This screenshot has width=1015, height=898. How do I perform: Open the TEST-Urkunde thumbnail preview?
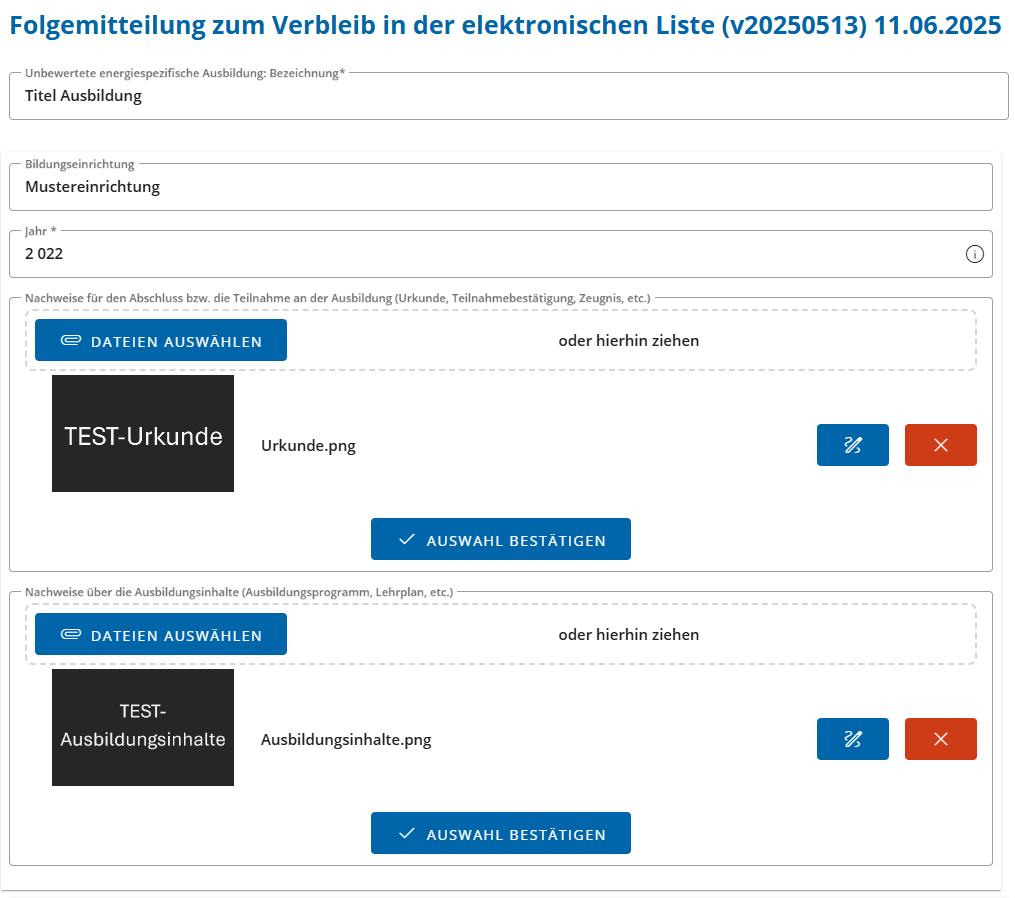coord(143,434)
